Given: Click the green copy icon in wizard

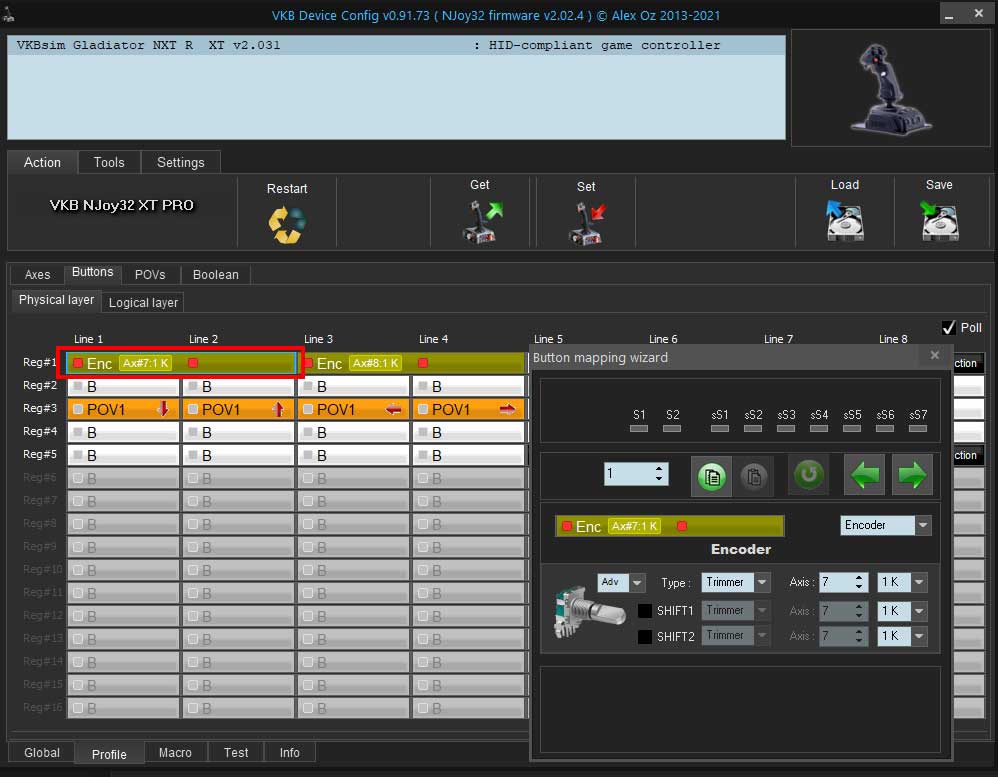Looking at the screenshot, I should pyautogui.click(x=712, y=476).
